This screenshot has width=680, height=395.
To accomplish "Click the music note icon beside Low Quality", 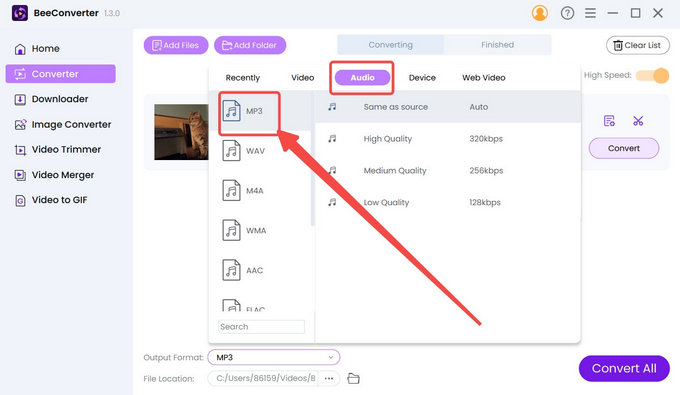I will 332,202.
